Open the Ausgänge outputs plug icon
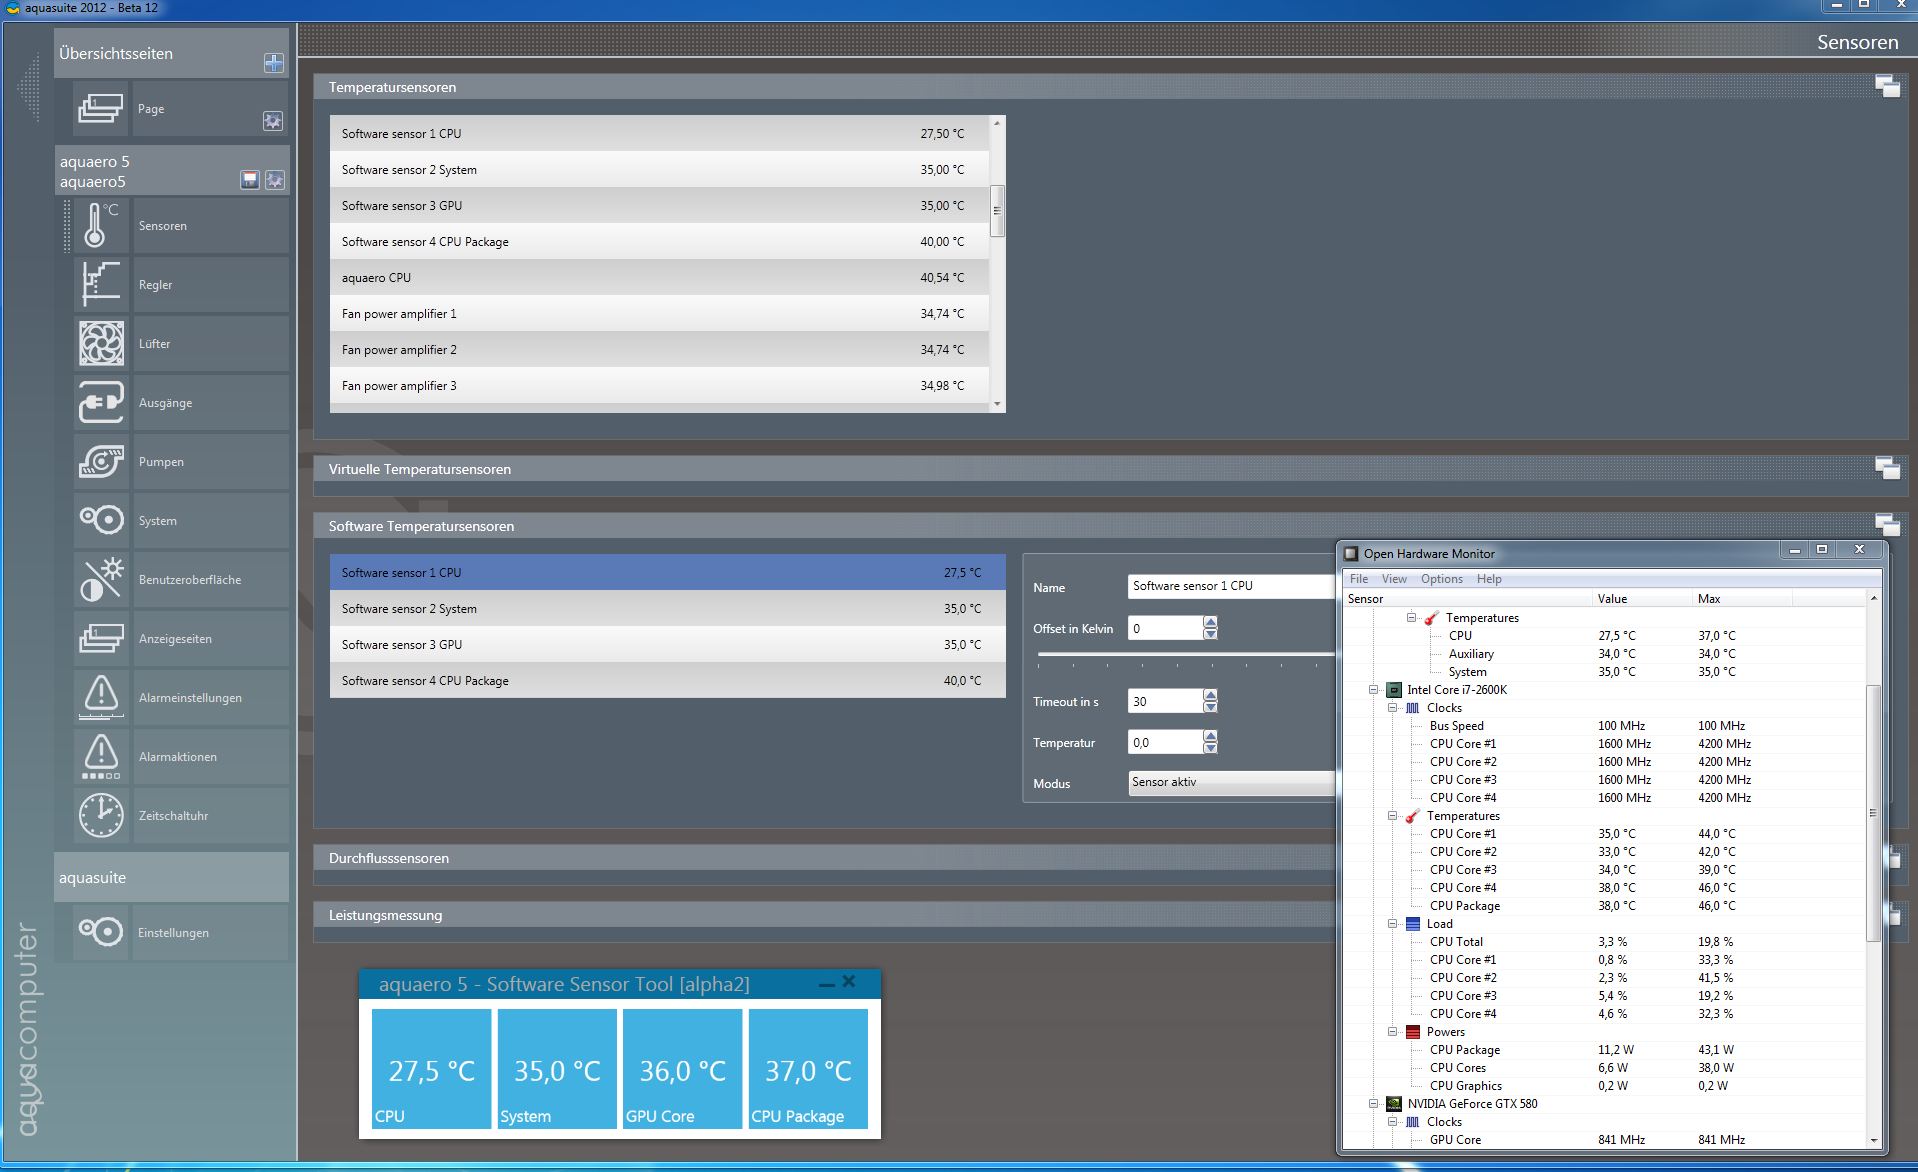This screenshot has height=1172, width=1918. 100,403
